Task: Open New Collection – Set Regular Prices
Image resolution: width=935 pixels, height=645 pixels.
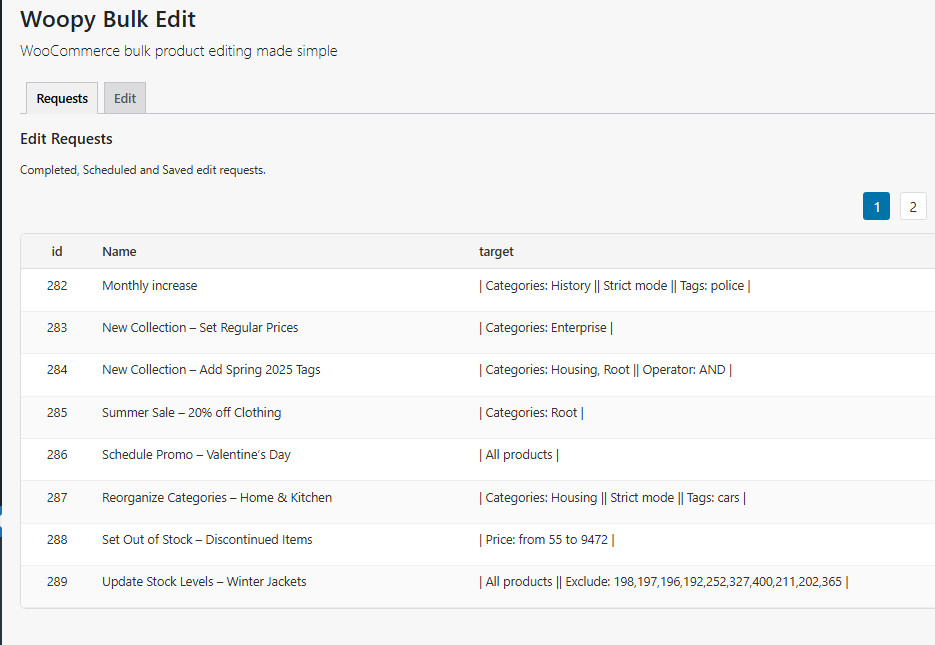Action: point(200,327)
